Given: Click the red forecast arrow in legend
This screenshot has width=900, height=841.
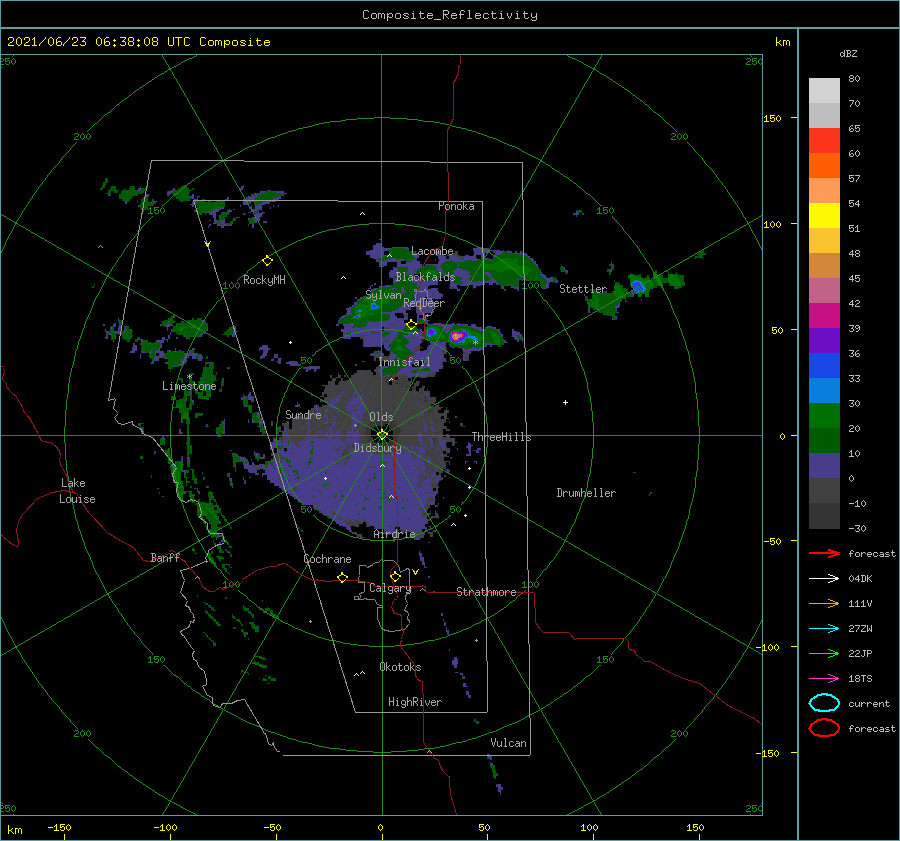Looking at the screenshot, I should point(824,553).
